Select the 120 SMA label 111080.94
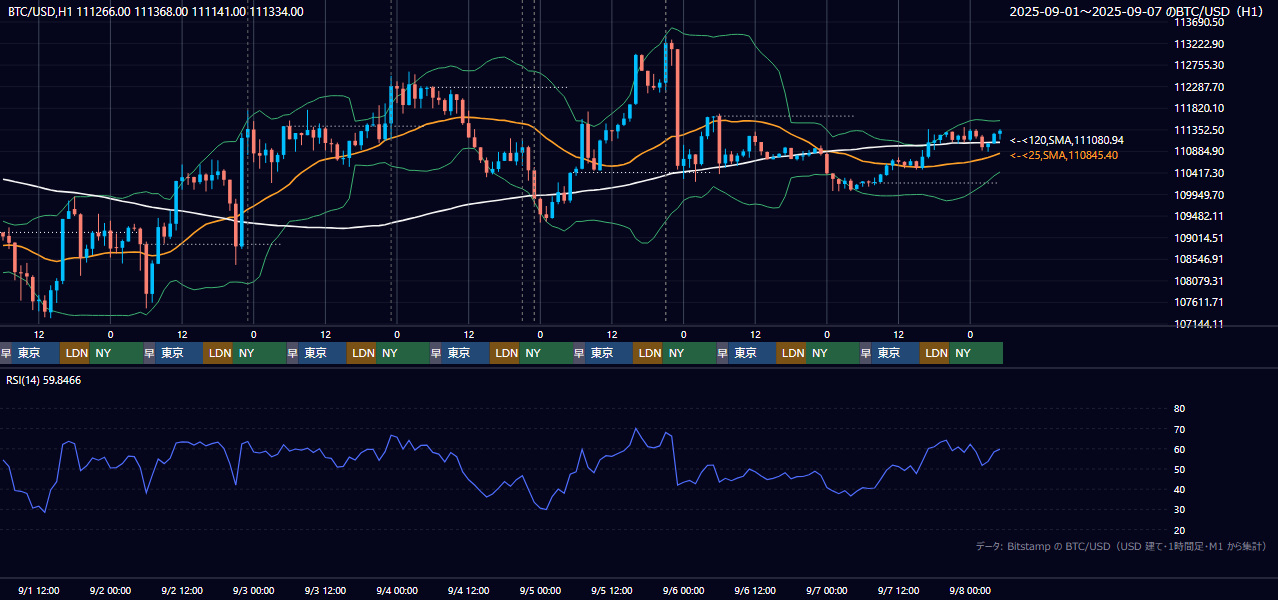Screen dimensions: 1278x600 click(x=1067, y=141)
